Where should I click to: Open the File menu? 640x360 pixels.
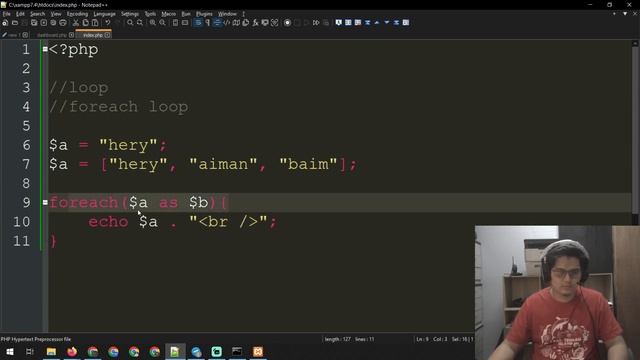pyautogui.click(x=7, y=14)
